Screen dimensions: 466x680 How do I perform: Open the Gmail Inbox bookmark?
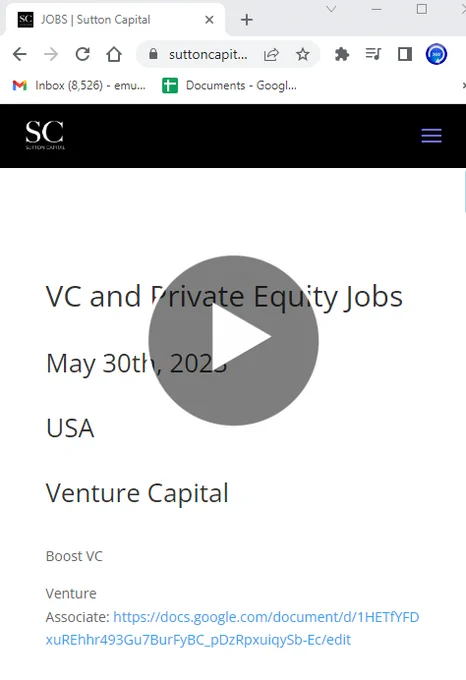[79, 85]
